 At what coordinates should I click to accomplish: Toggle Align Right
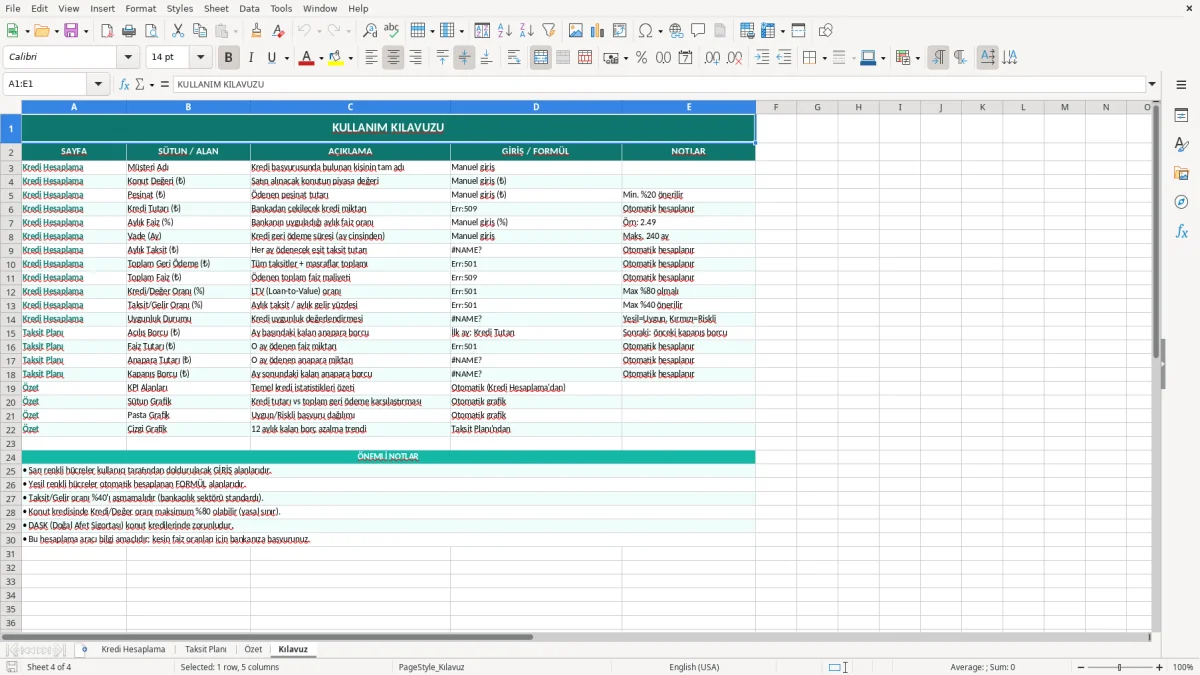click(415, 58)
